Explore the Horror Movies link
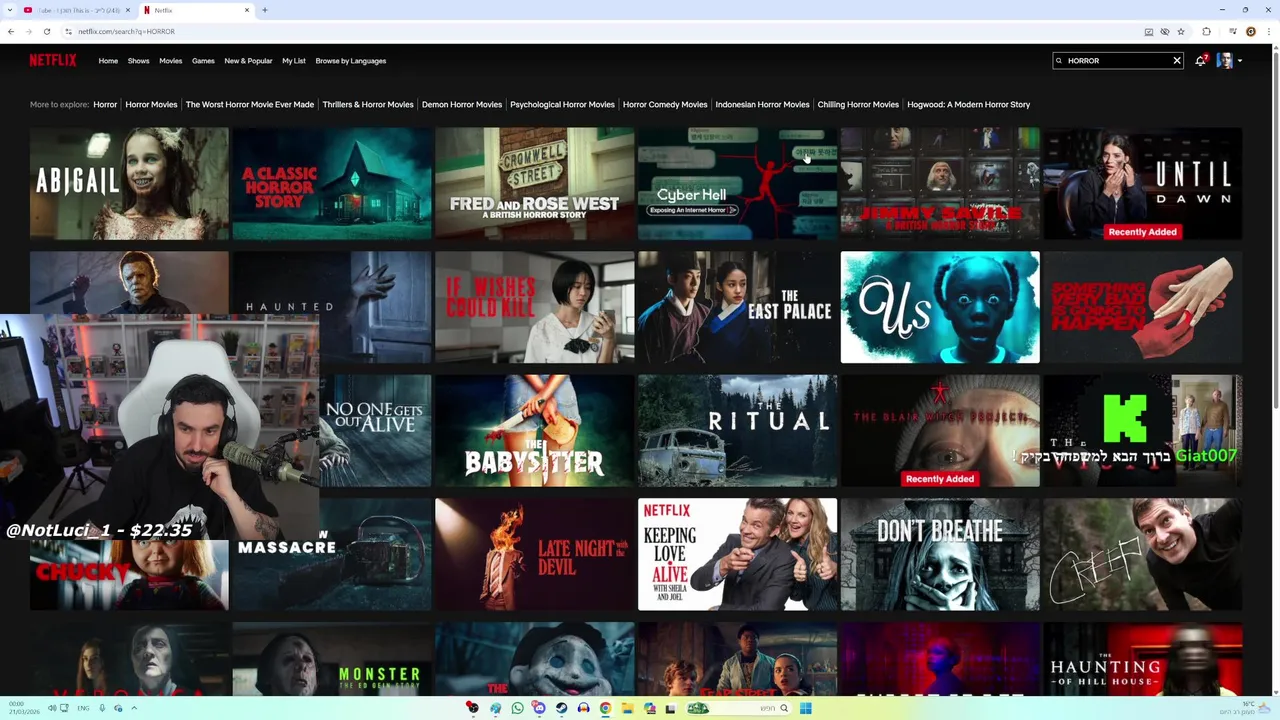This screenshot has height=720, width=1280. [x=151, y=104]
